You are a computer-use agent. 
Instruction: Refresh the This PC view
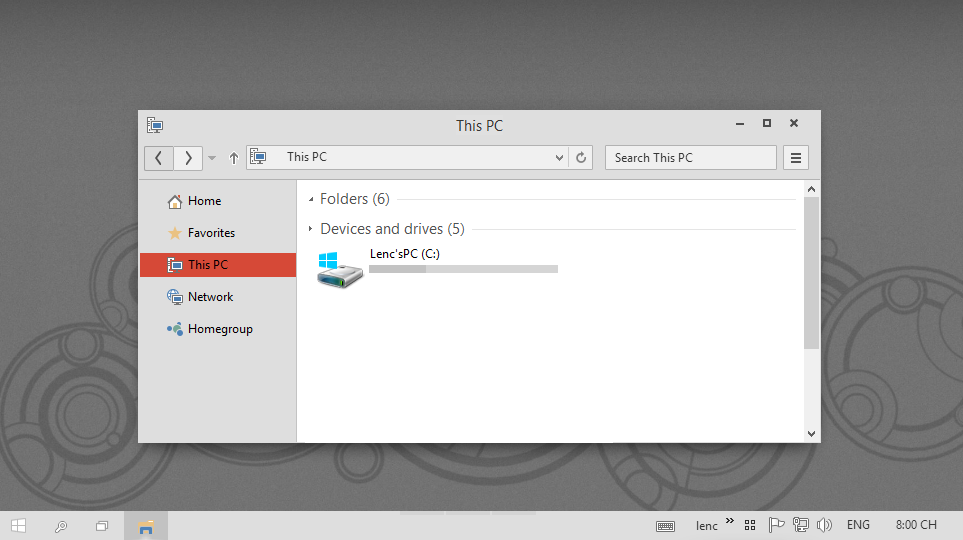(580, 158)
